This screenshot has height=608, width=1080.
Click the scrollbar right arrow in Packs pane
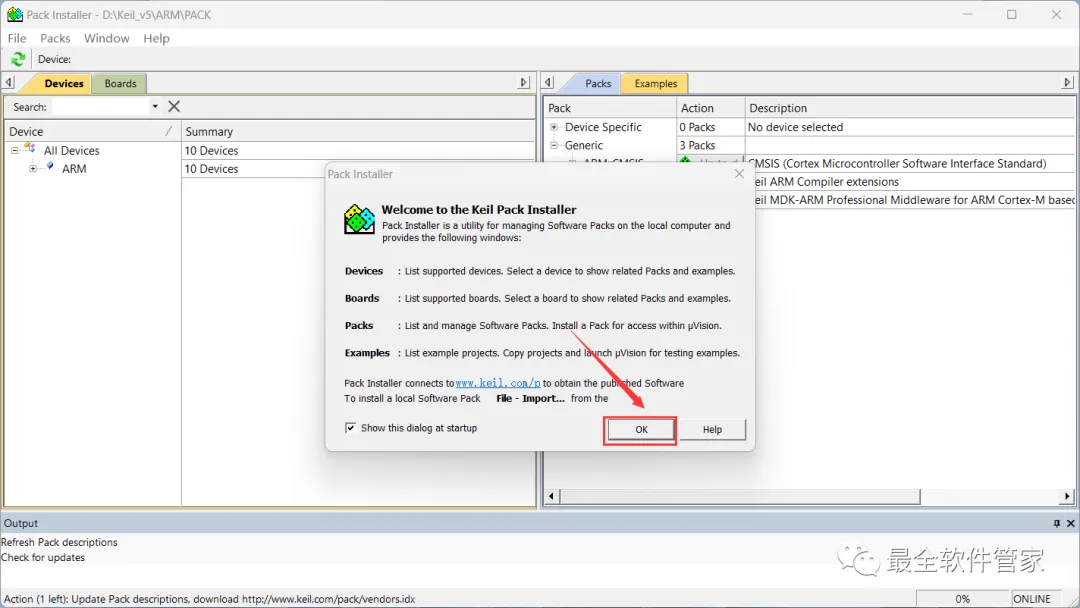pos(1067,496)
